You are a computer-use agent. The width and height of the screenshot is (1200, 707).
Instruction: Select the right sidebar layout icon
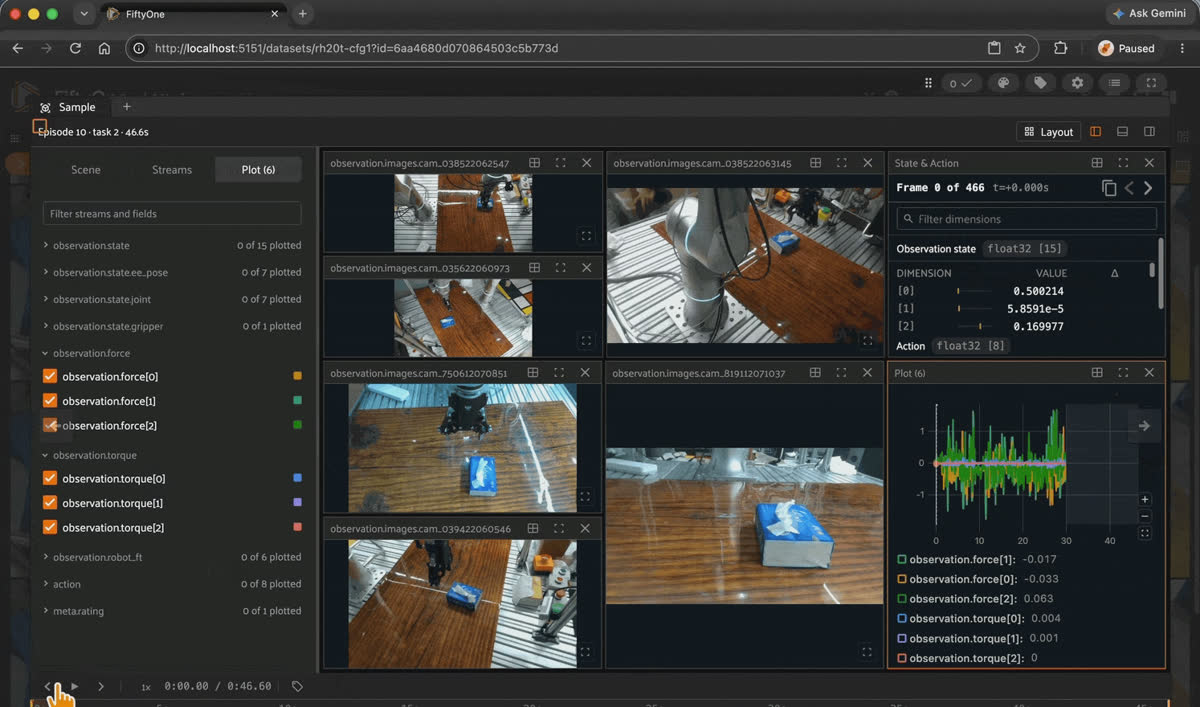point(1149,131)
